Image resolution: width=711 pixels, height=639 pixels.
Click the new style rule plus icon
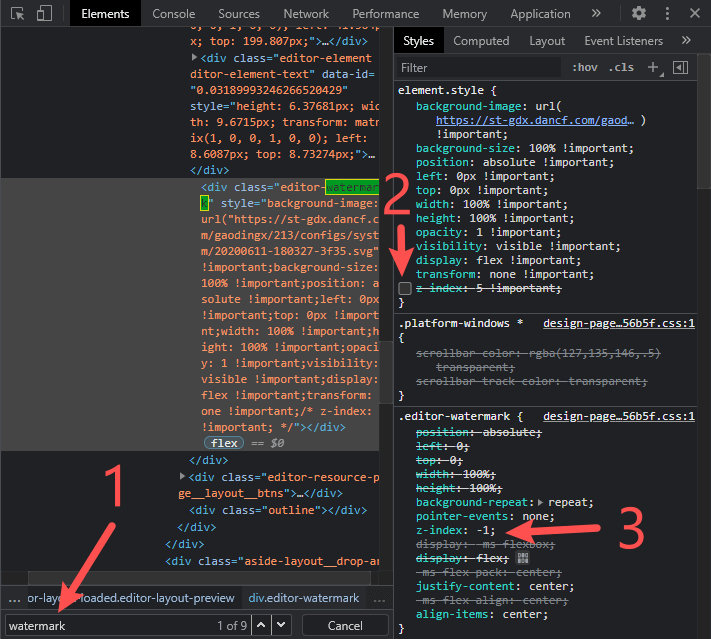click(653, 67)
